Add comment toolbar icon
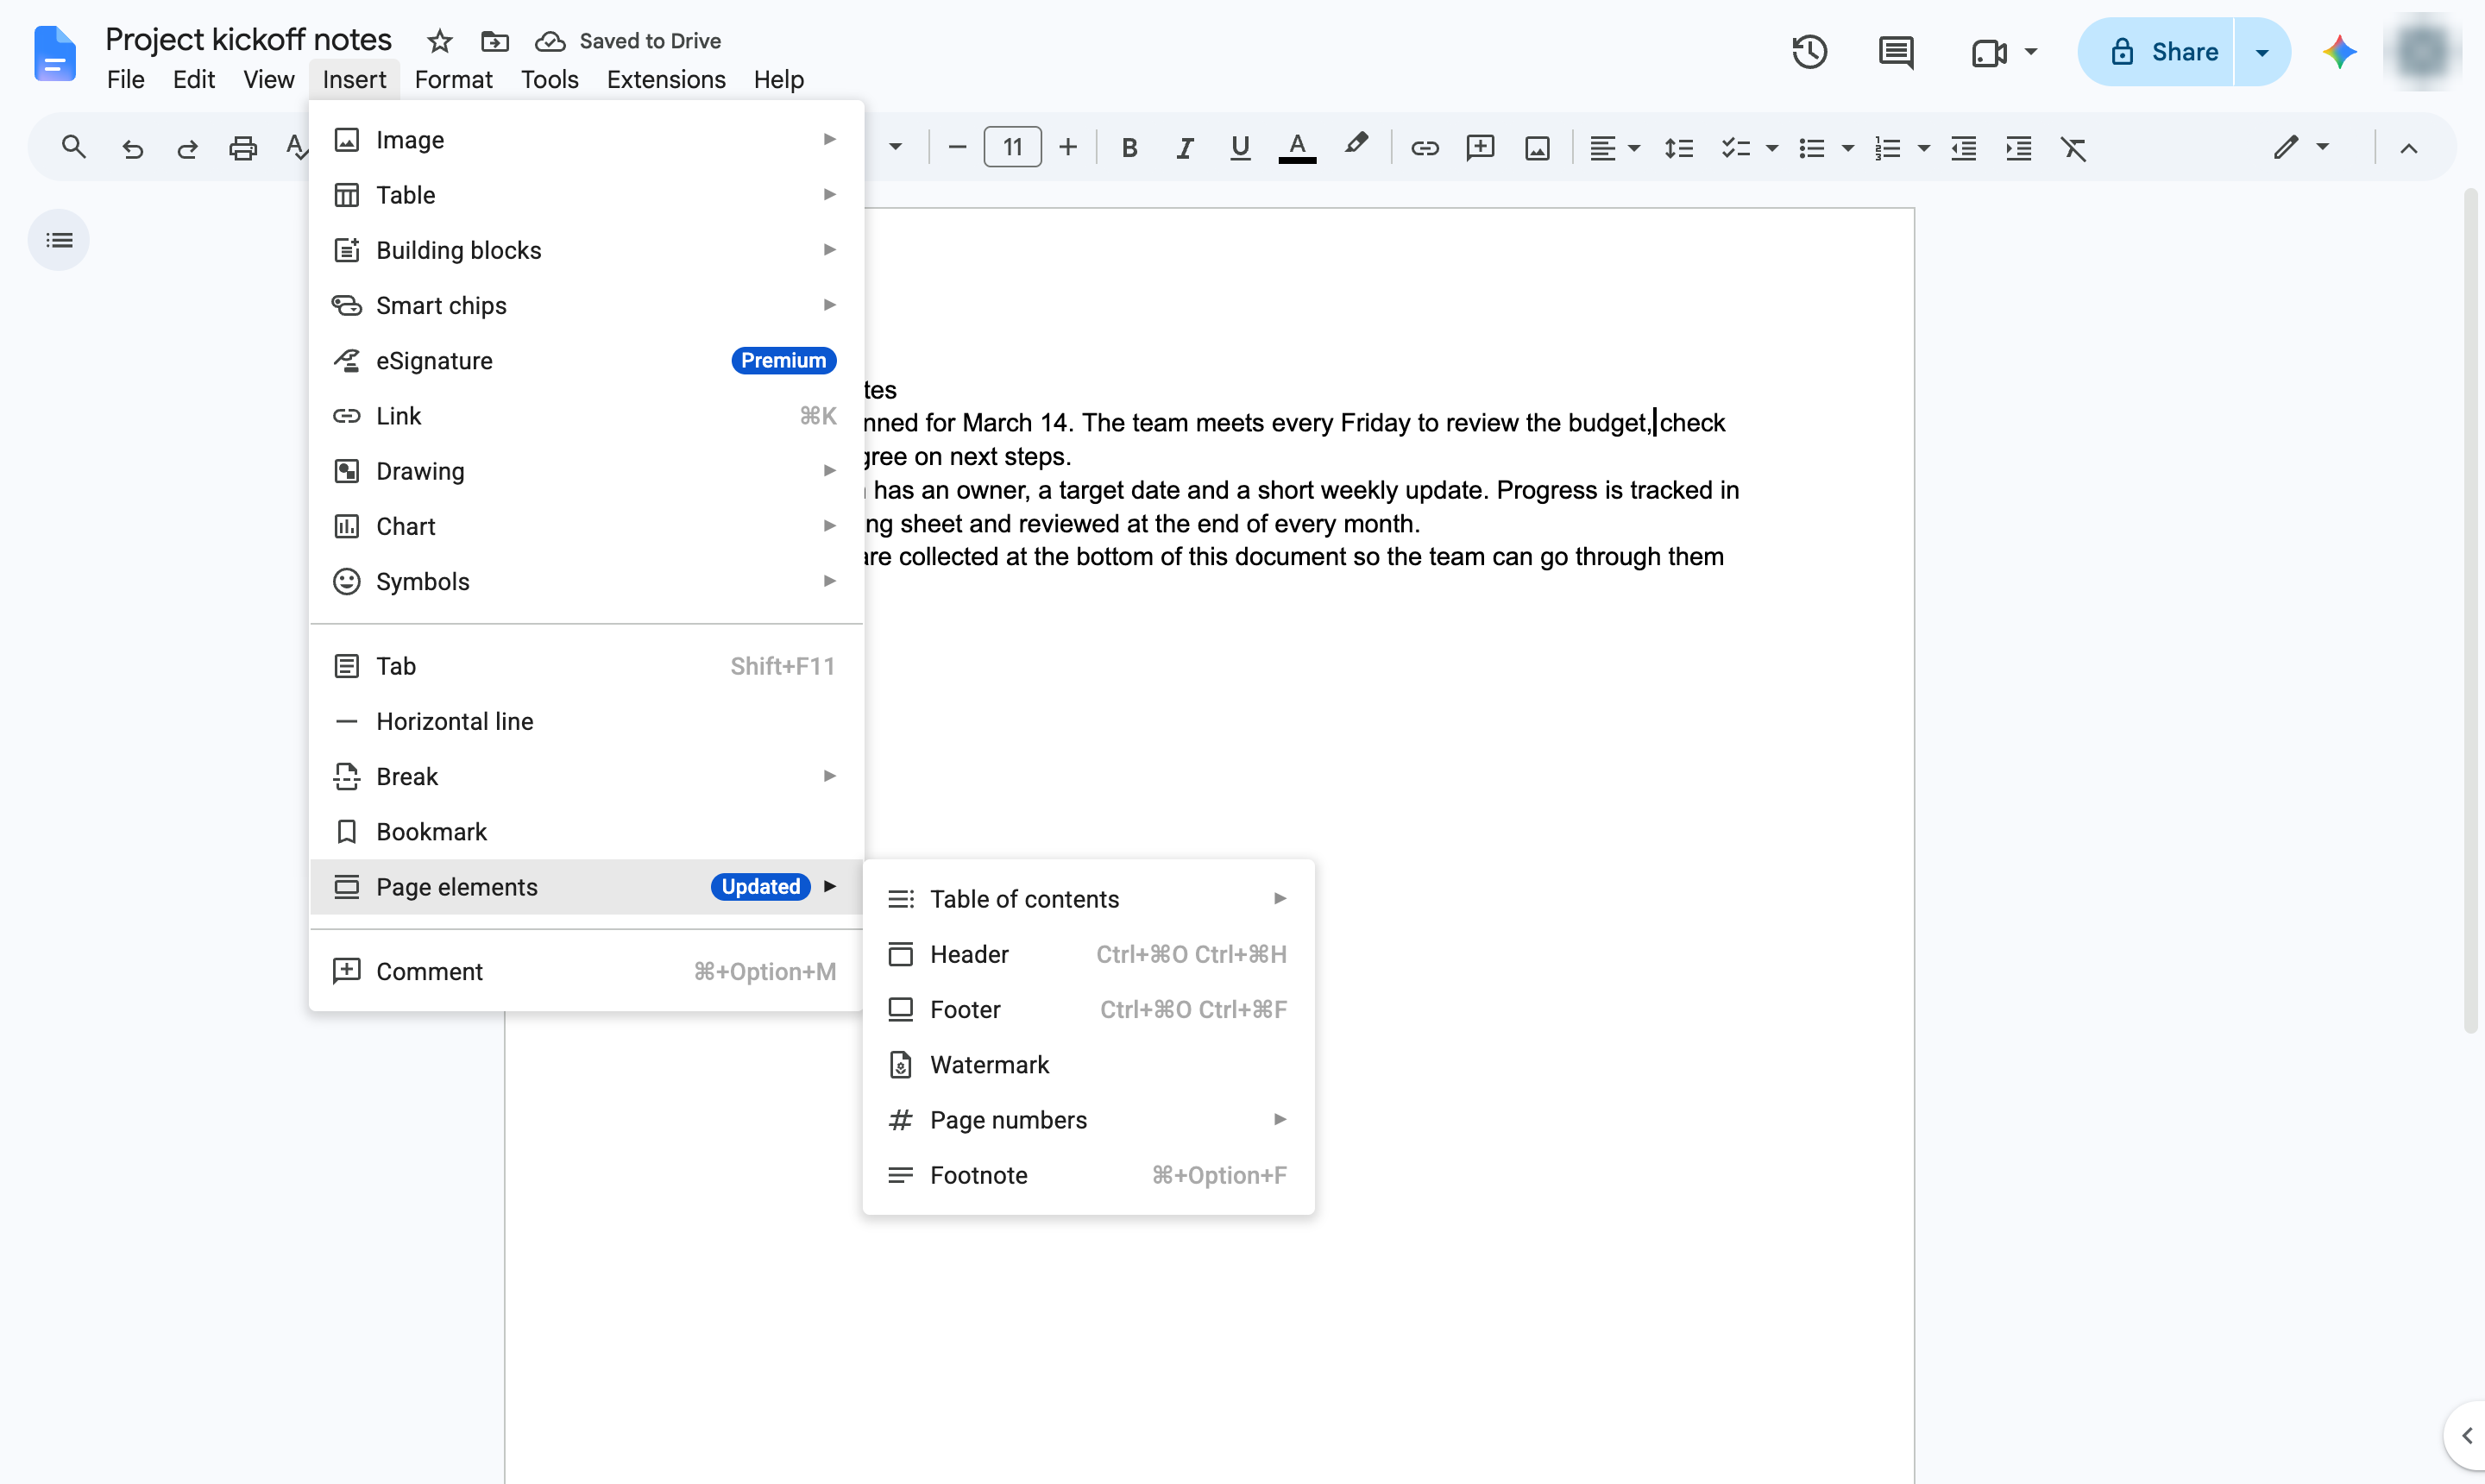Viewport: 2485px width, 1484px height. [x=1480, y=148]
